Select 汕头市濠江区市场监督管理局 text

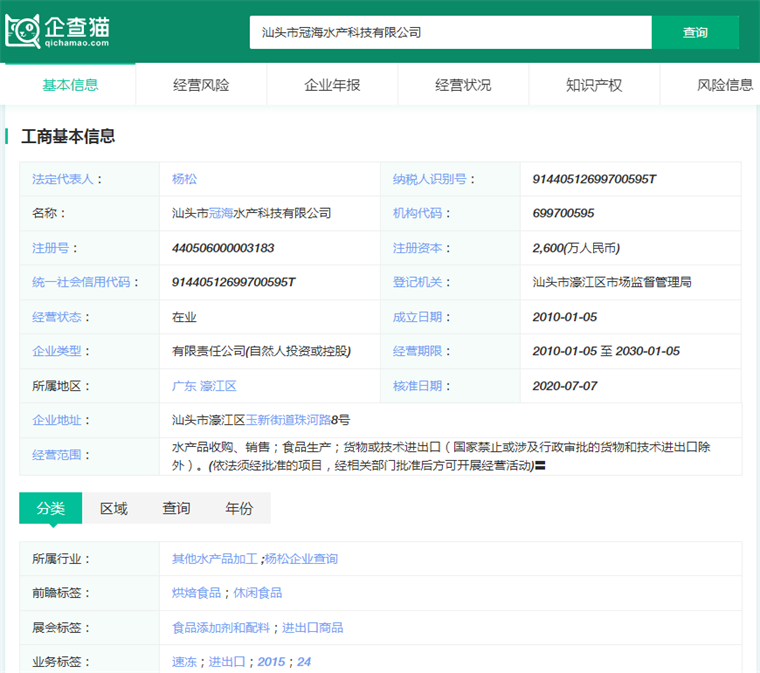(x=612, y=282)
